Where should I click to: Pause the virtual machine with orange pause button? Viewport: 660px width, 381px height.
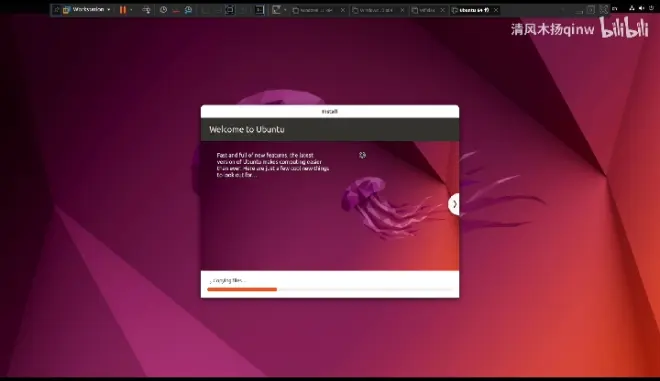coord(122,10)
